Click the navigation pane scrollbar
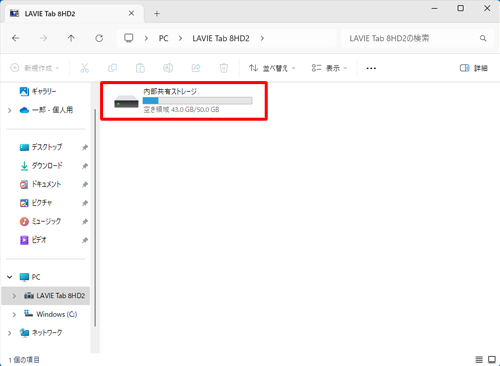This screenshot has height=366, width=500. coord(95,217)
